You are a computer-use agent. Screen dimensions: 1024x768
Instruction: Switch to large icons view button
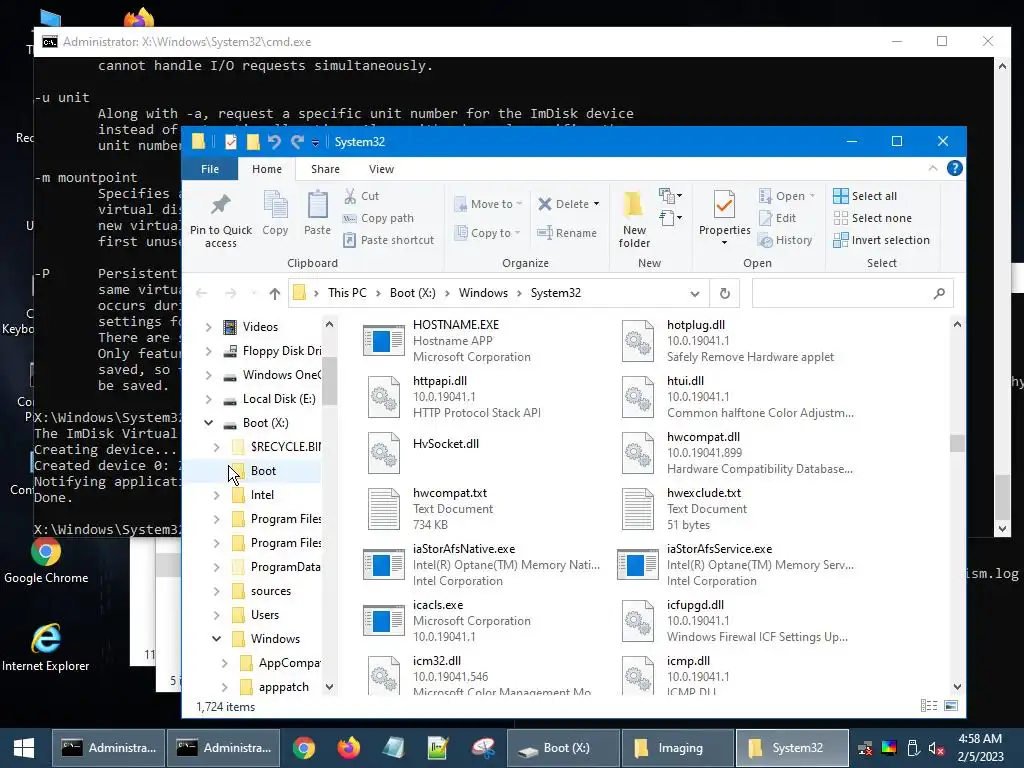pos(951,706)
